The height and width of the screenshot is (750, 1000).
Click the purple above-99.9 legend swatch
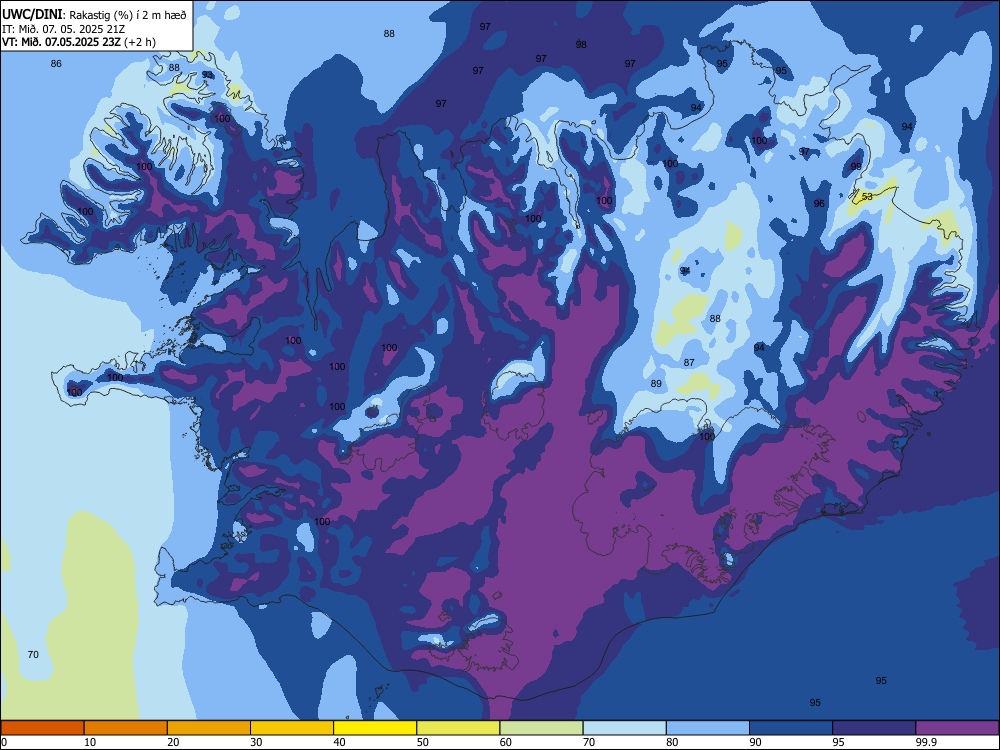click(x=957, y=728)
